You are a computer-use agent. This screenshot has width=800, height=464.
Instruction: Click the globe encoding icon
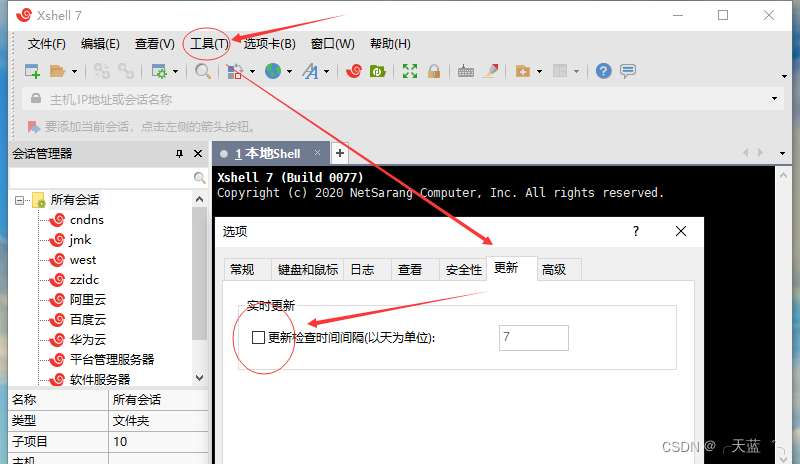click(273, 71)
